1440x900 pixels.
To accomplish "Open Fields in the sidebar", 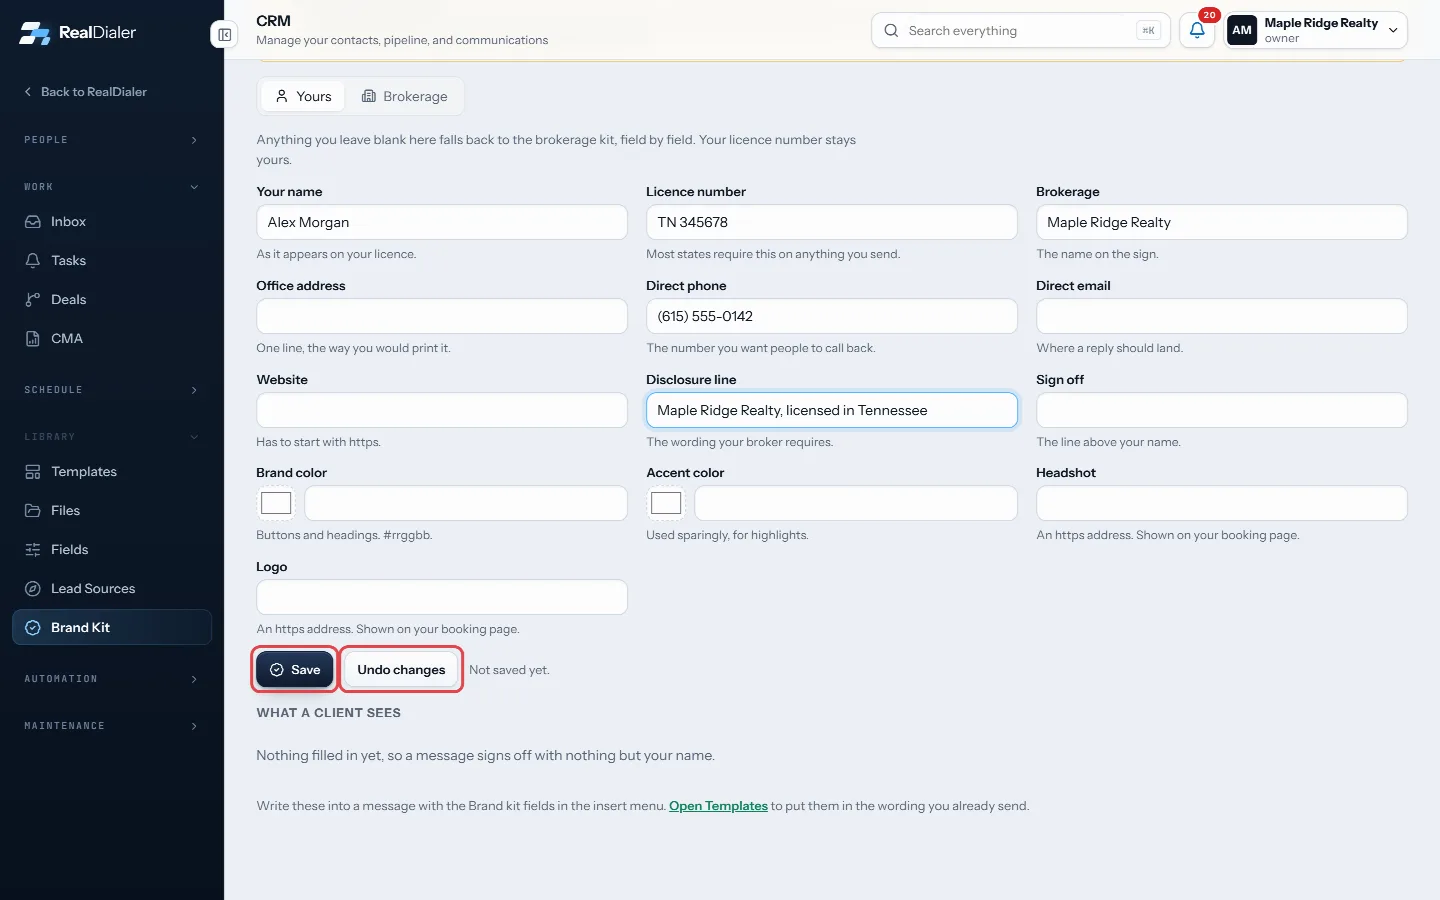I will [112, 550].
